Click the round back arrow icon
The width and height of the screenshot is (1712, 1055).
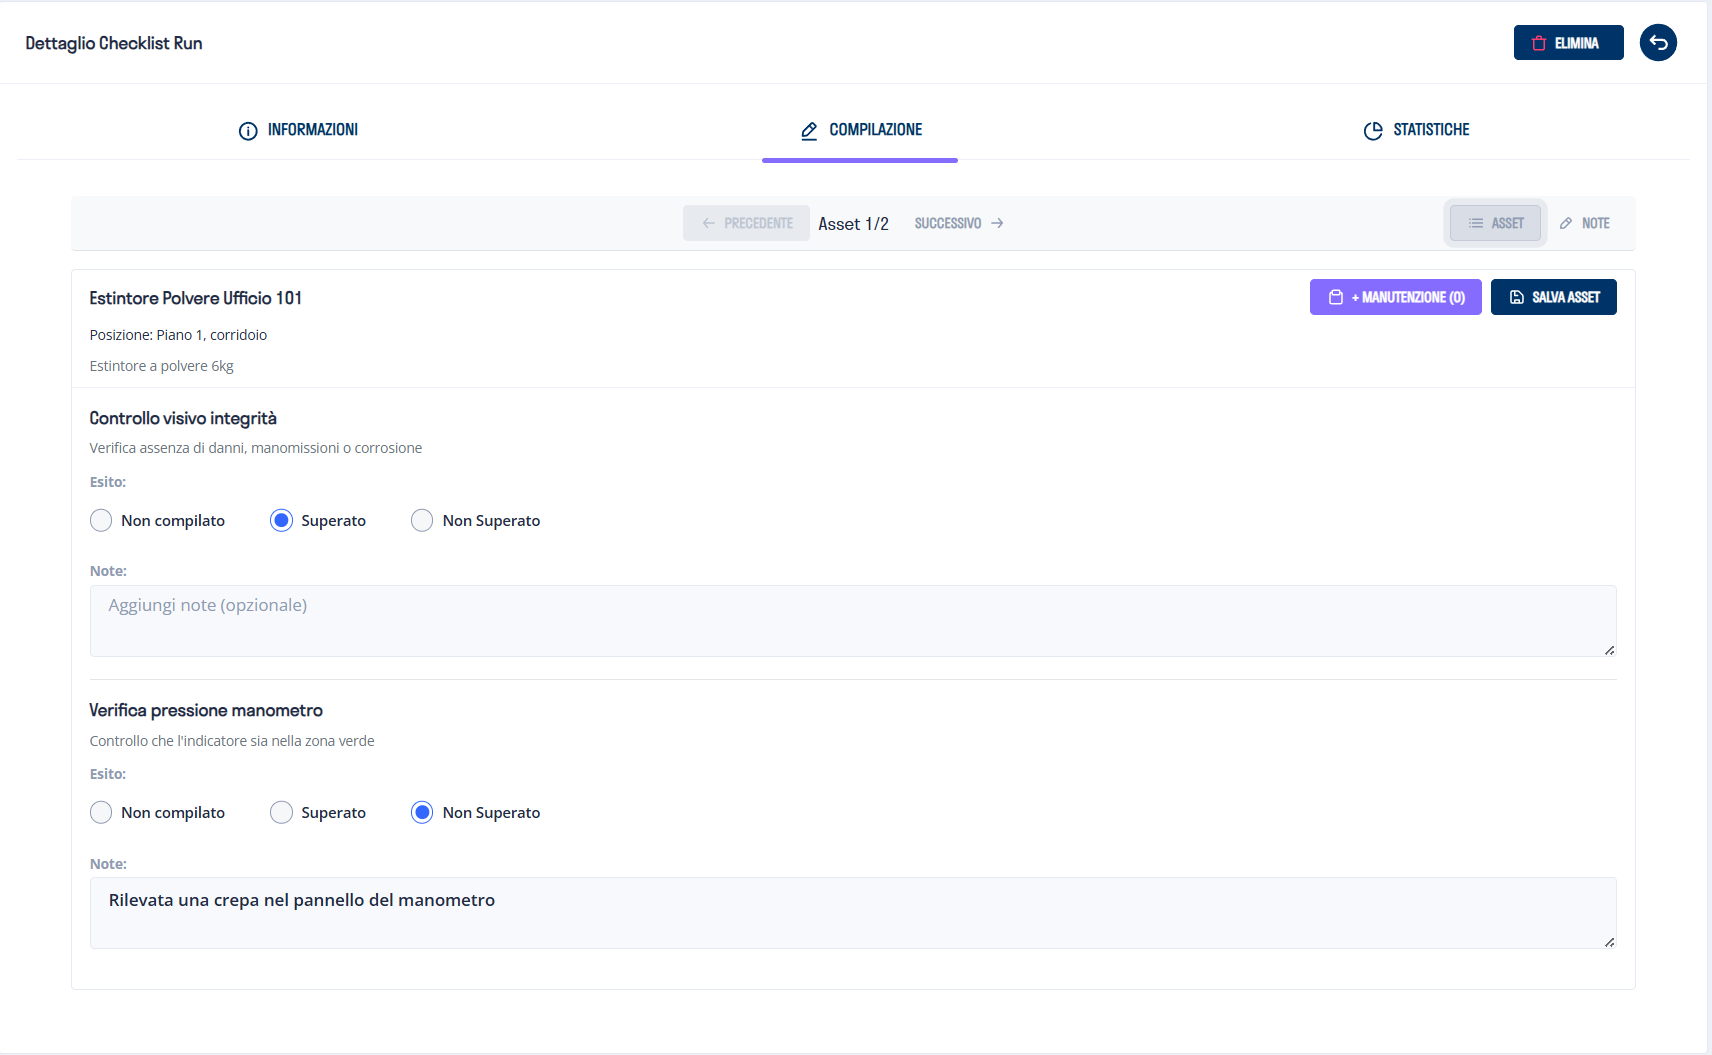click(1658, 43)
